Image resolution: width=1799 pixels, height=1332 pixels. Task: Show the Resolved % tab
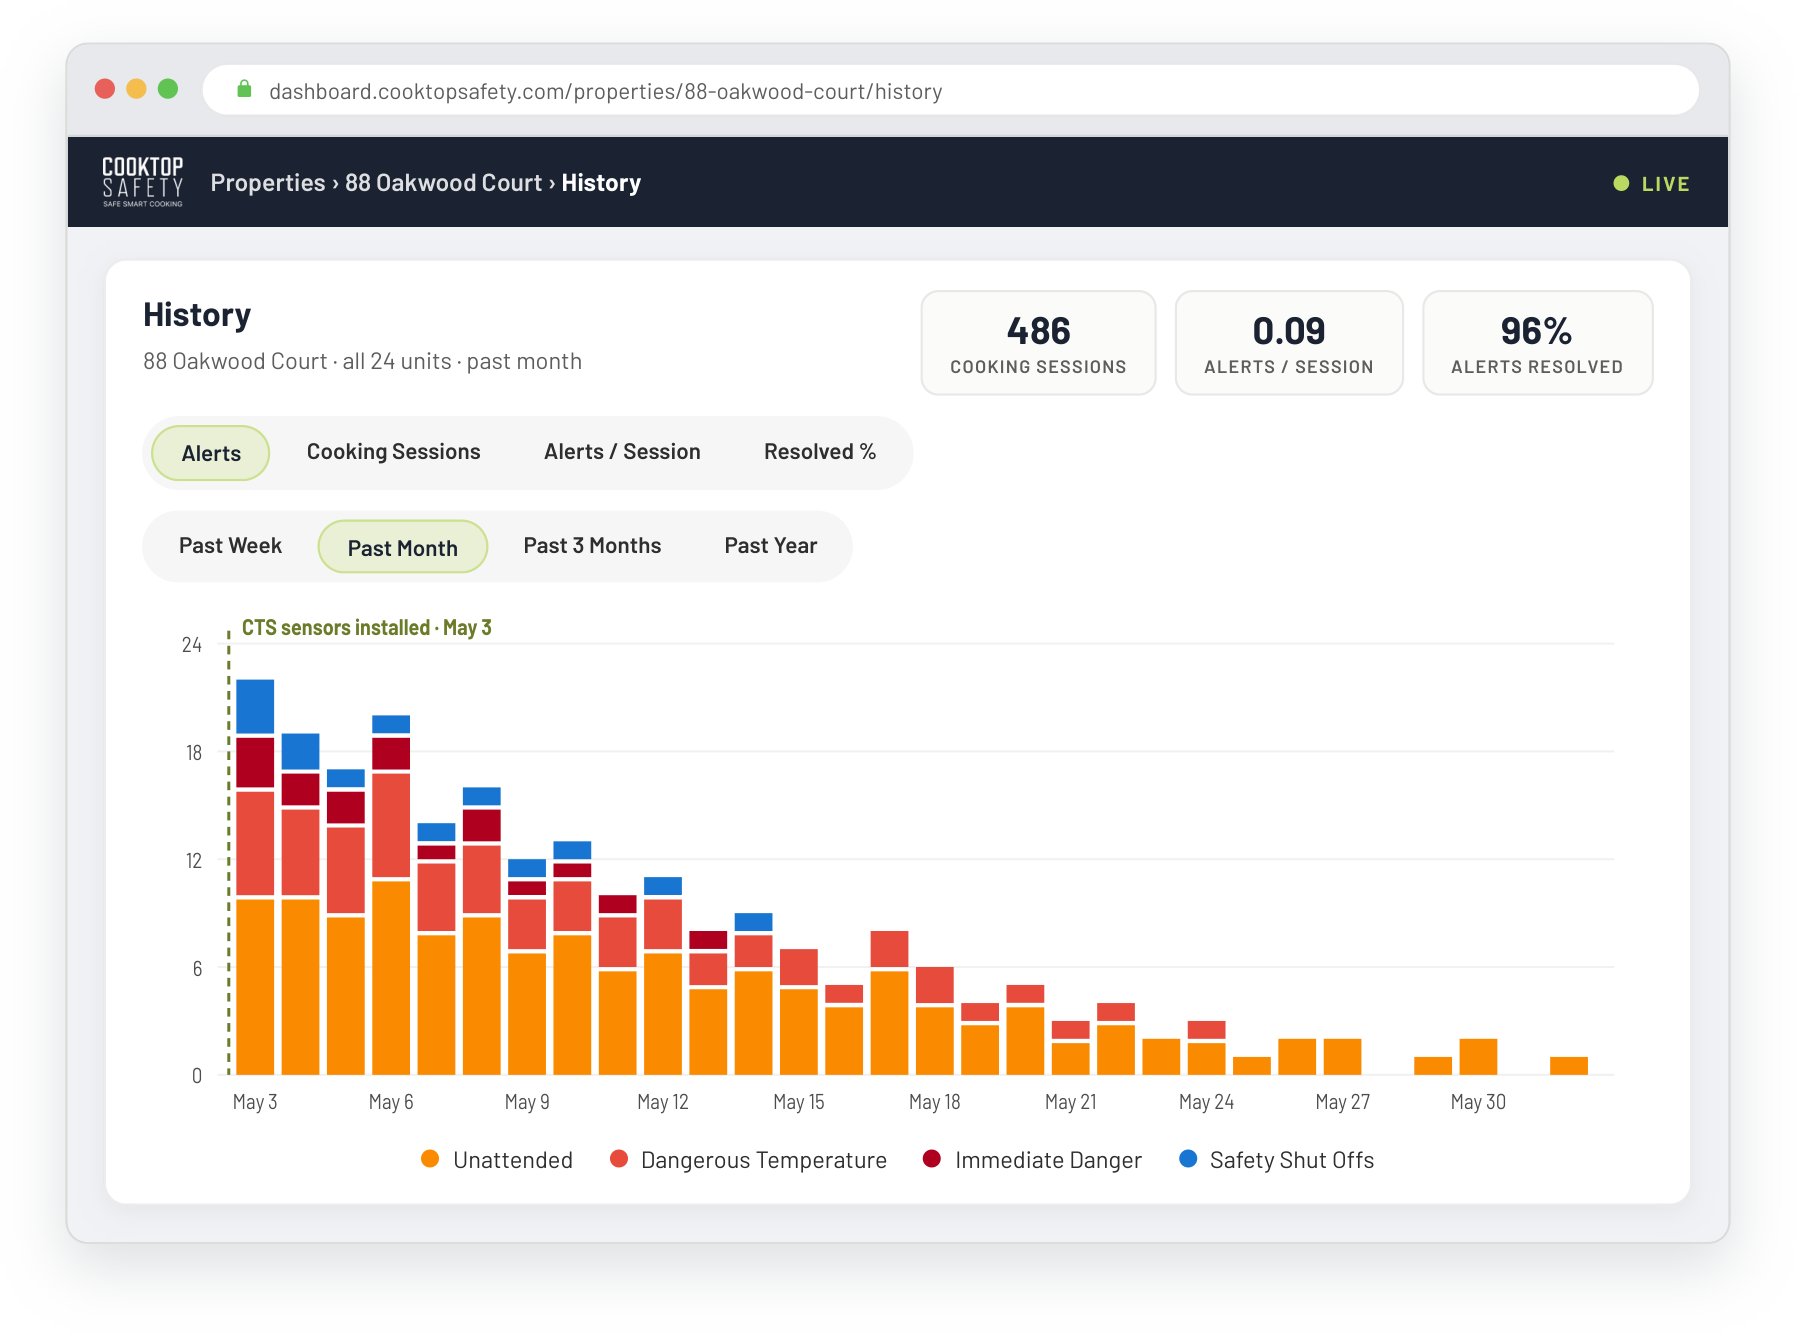820,452
